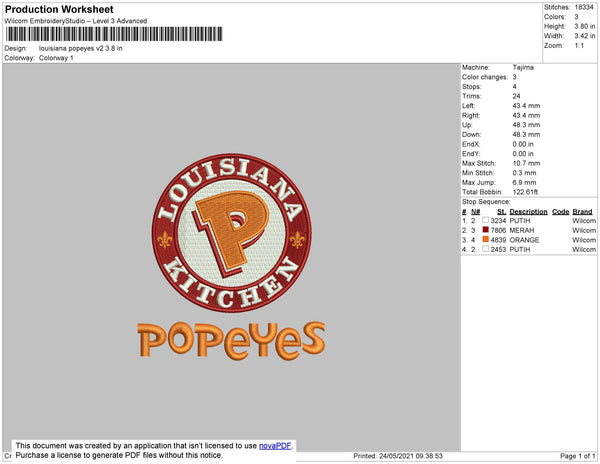This screenshot has width=600, height=464.
Task: Select the Trims value 24
Action: 516,96
